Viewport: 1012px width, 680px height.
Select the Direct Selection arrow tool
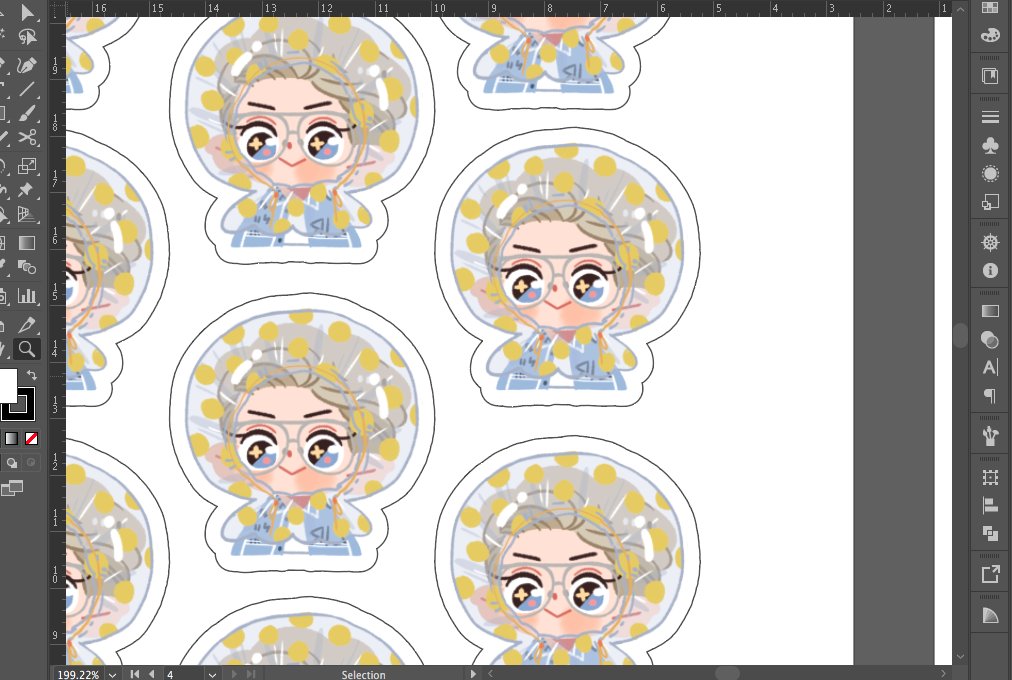pos(27,13)
